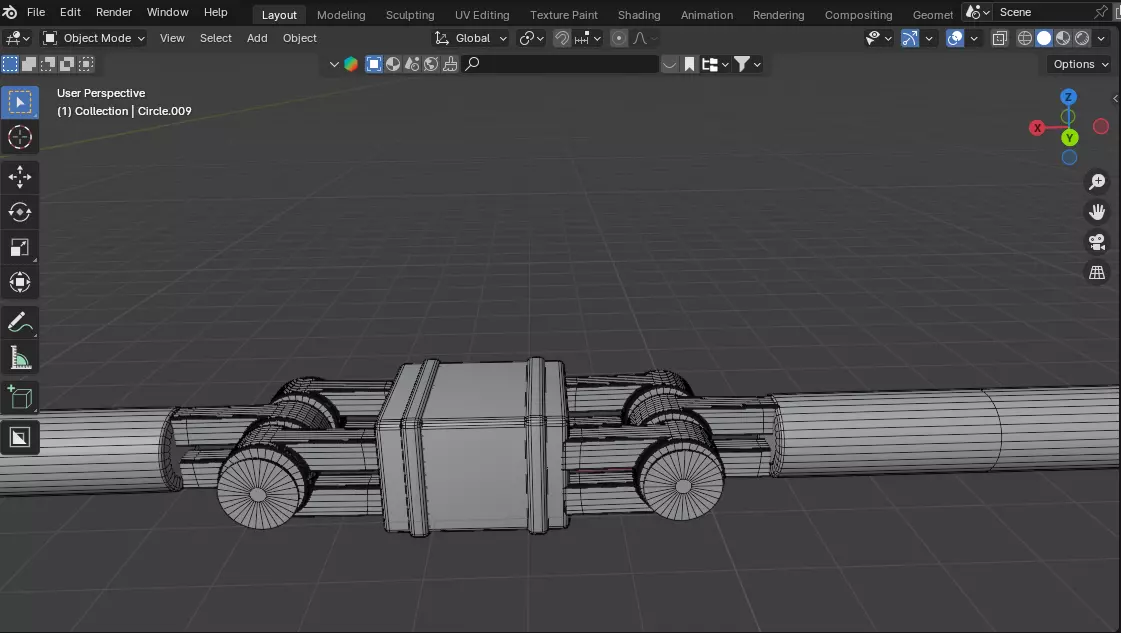
Task: Click the last tool in the left toolbar
Action: coord(19,437)
